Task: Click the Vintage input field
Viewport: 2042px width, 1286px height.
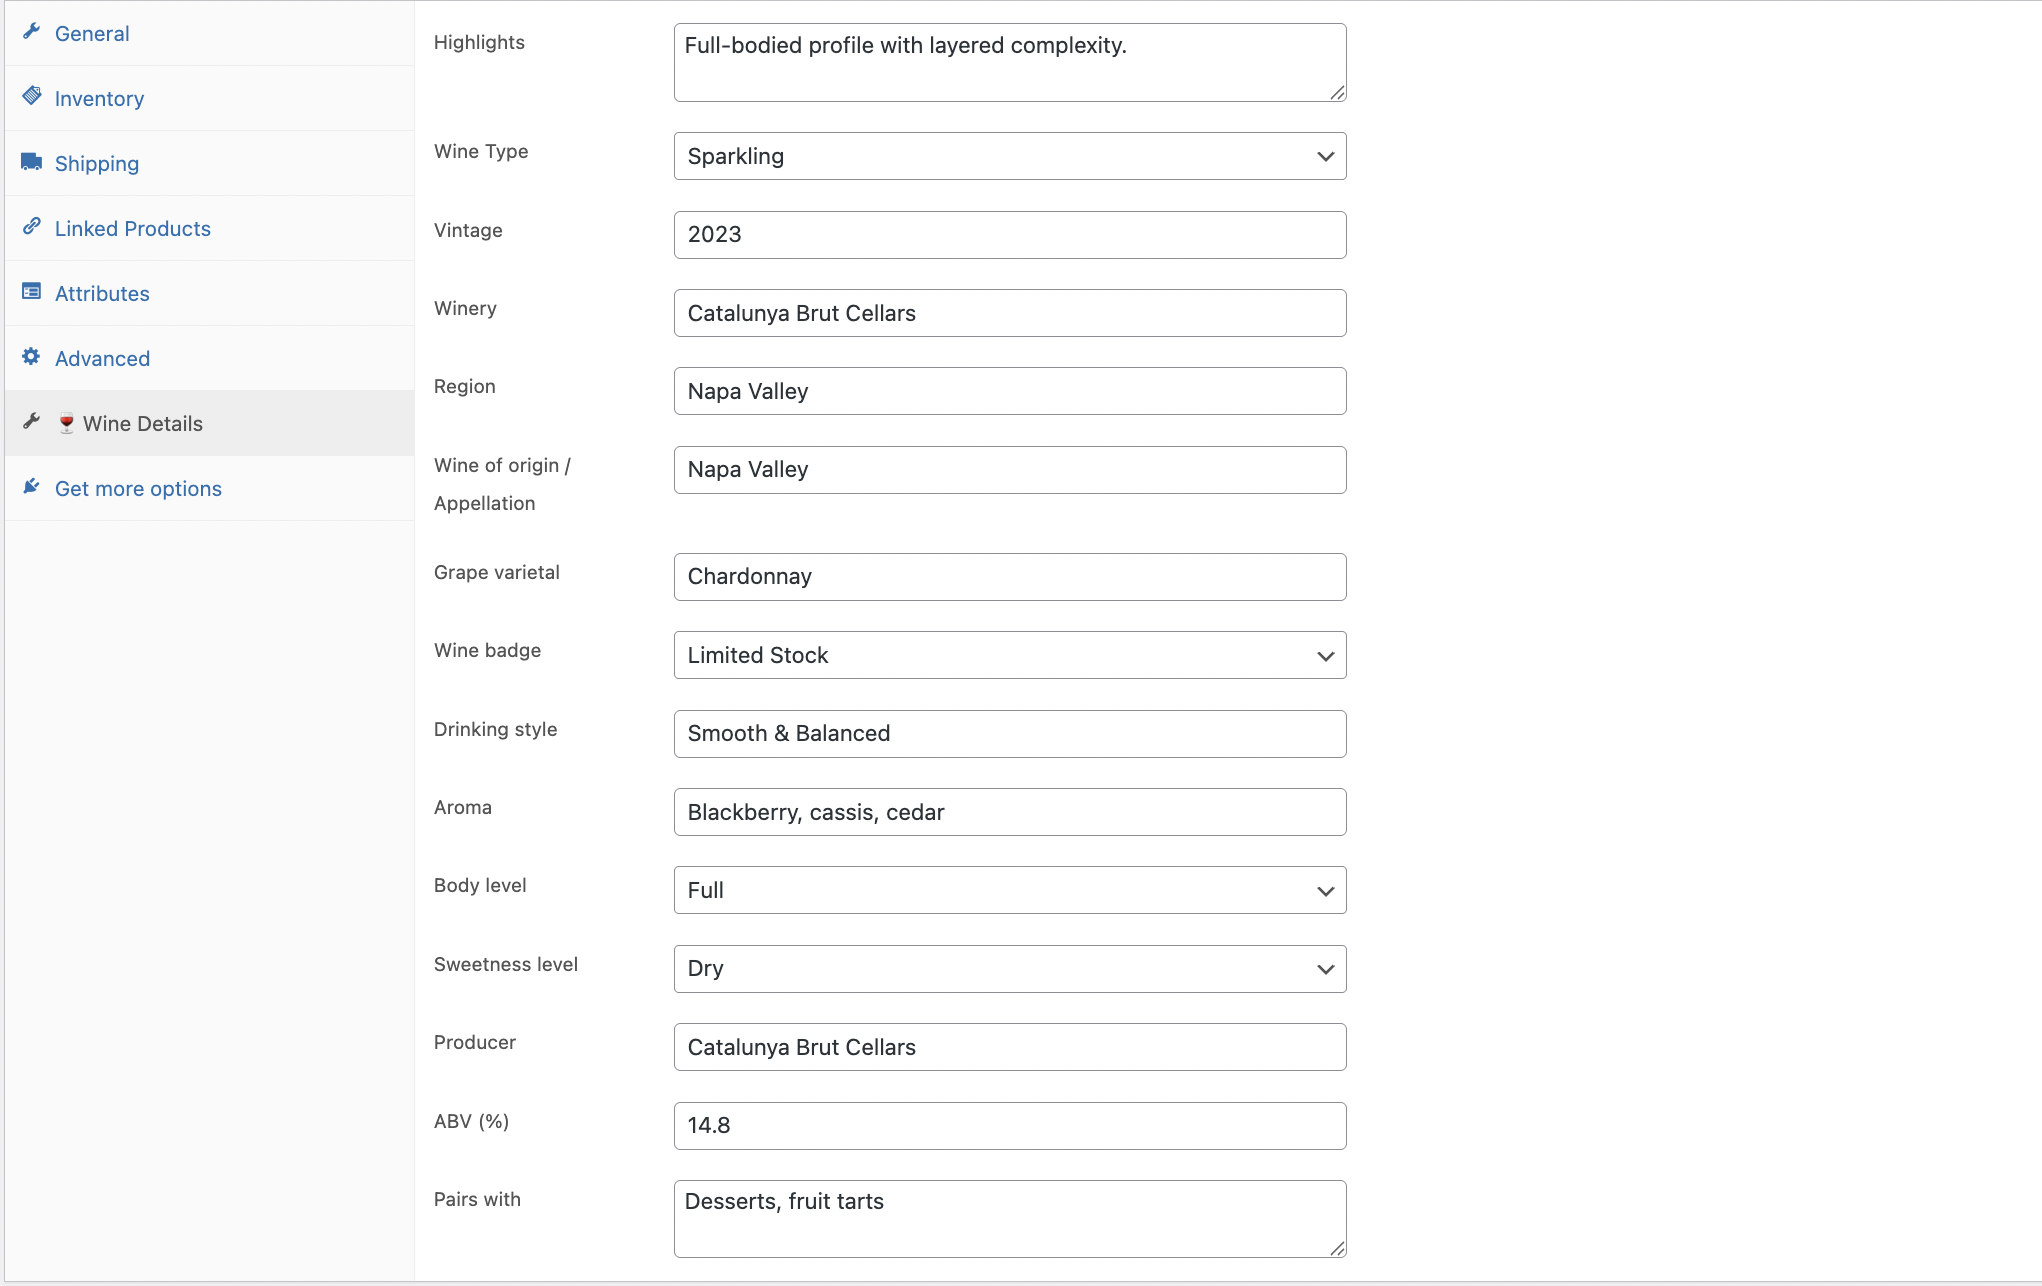Action: [x=1009, y=234]
